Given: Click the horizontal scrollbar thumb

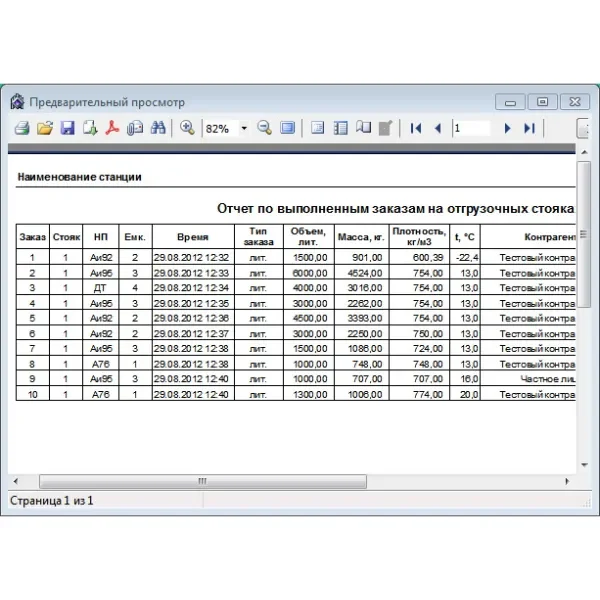Looking at the screenshot, I should [x=203, y=481].
